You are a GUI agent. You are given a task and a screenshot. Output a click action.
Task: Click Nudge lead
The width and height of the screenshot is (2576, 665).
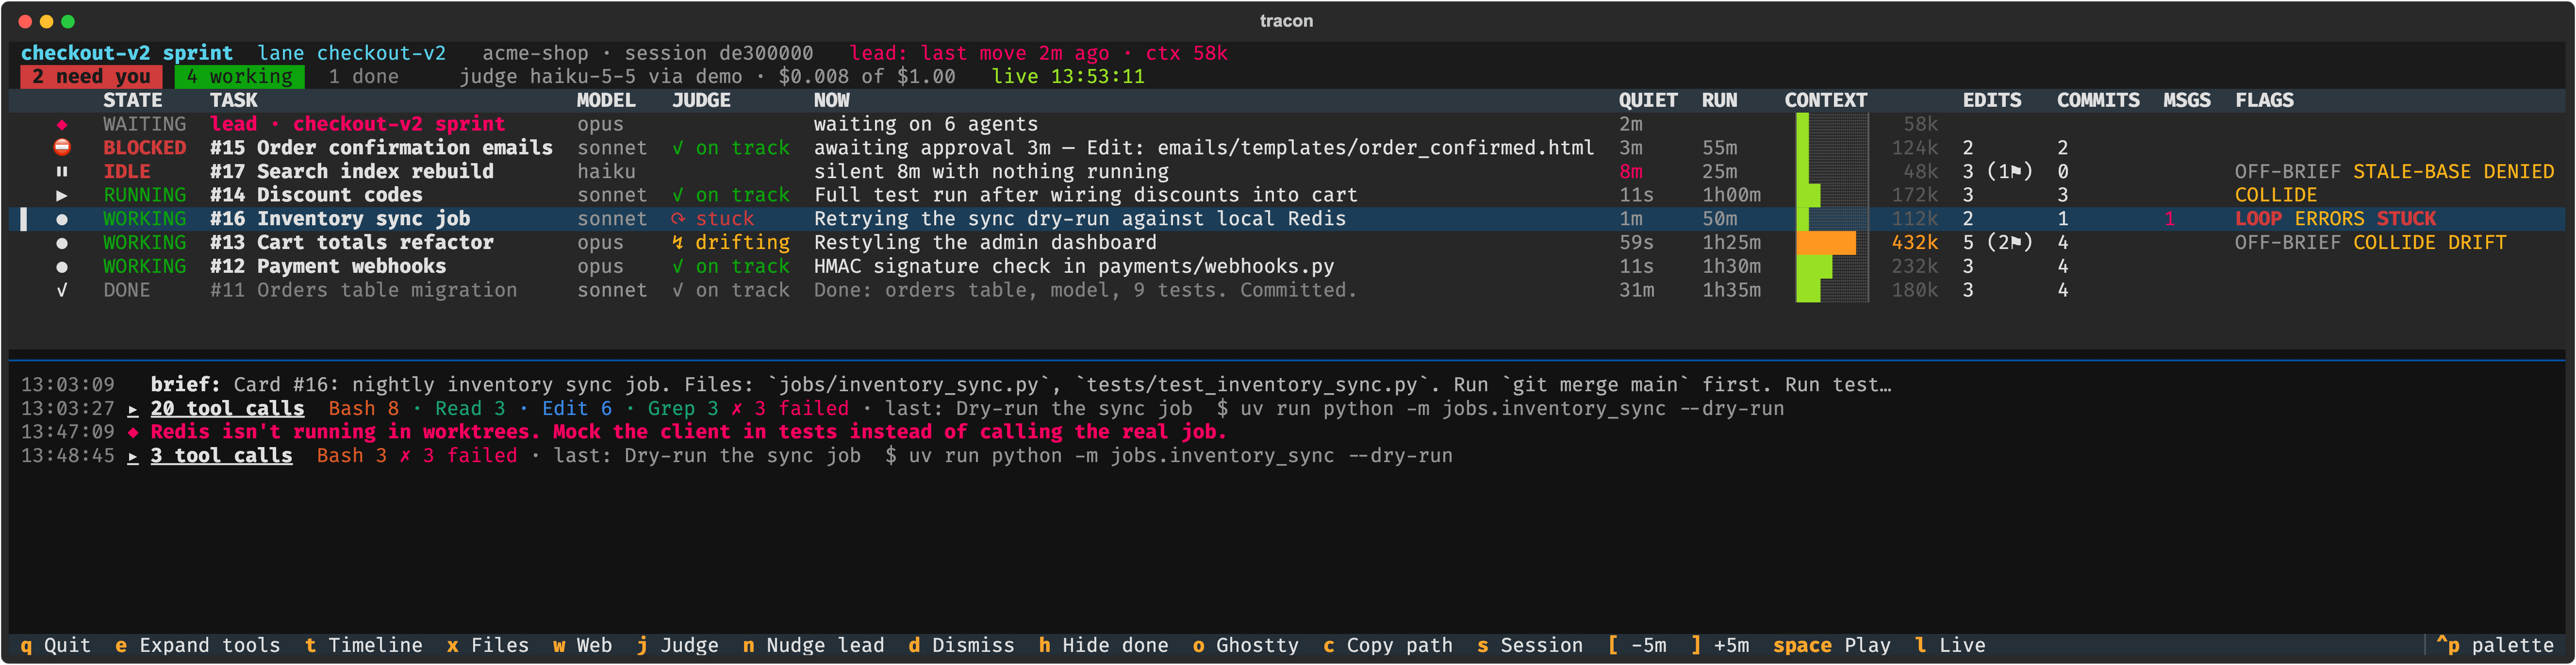click(814, 646)
